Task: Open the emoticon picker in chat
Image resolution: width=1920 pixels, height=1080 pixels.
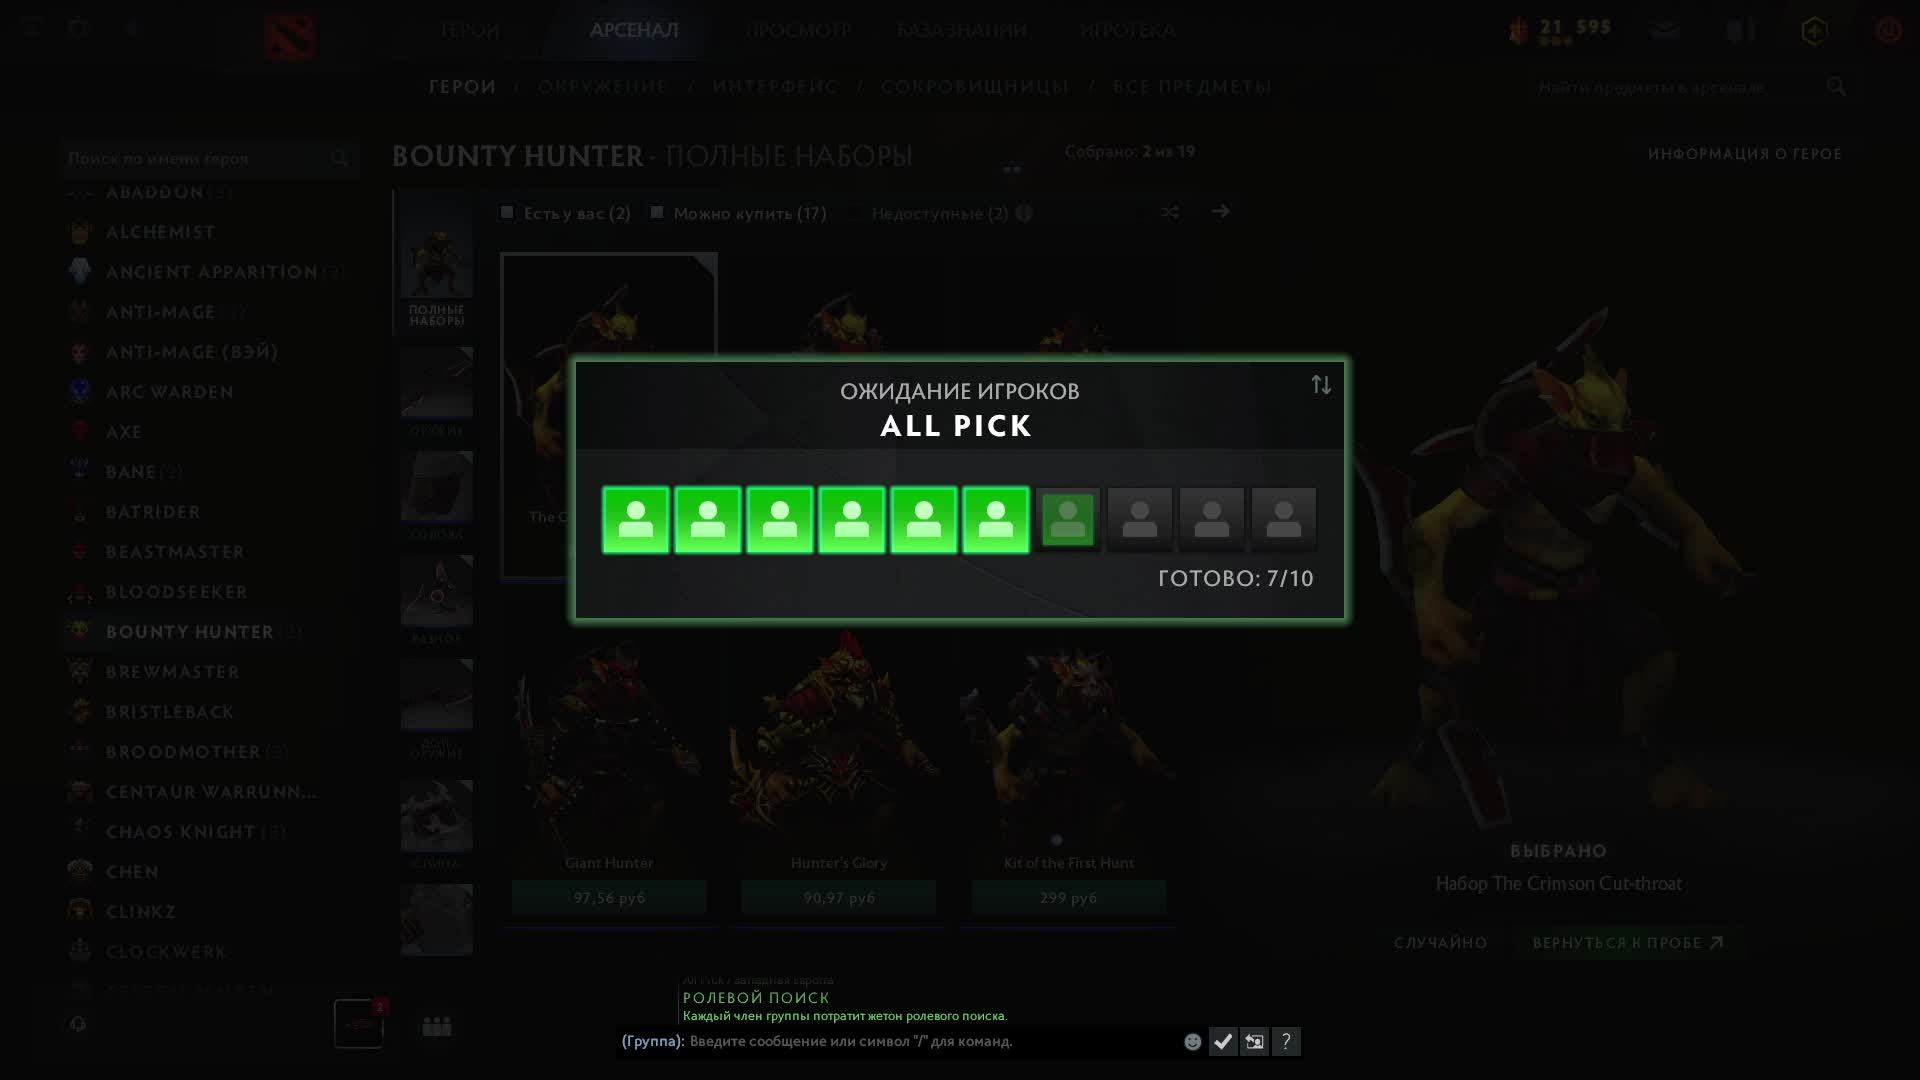Action: (x=1192, y=1042)
